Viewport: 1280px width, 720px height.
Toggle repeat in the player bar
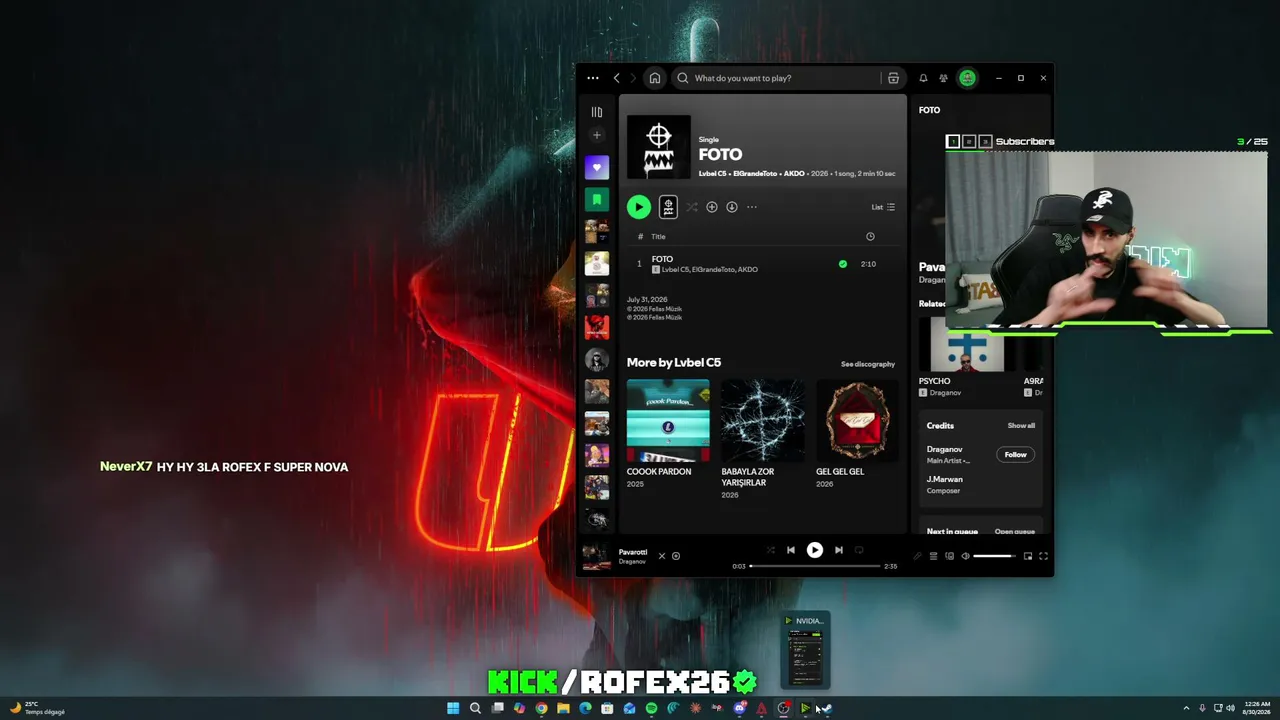(859, 550)
